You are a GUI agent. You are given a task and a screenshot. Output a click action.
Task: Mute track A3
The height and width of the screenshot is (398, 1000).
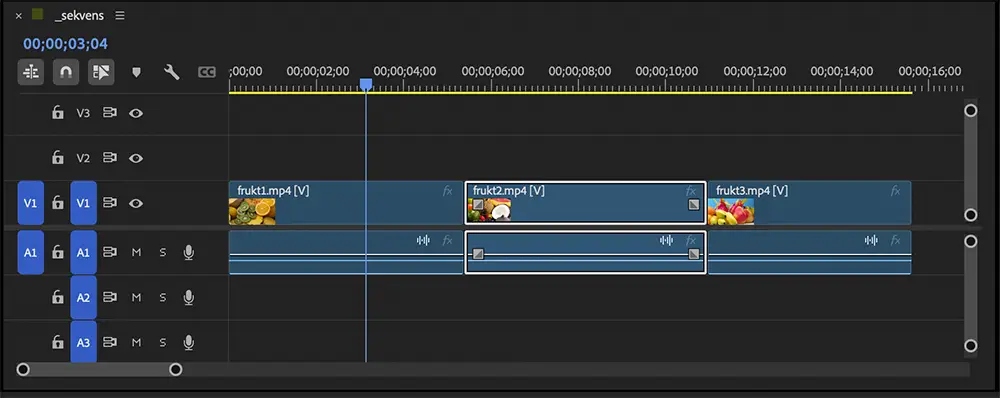tap(136, 343)
